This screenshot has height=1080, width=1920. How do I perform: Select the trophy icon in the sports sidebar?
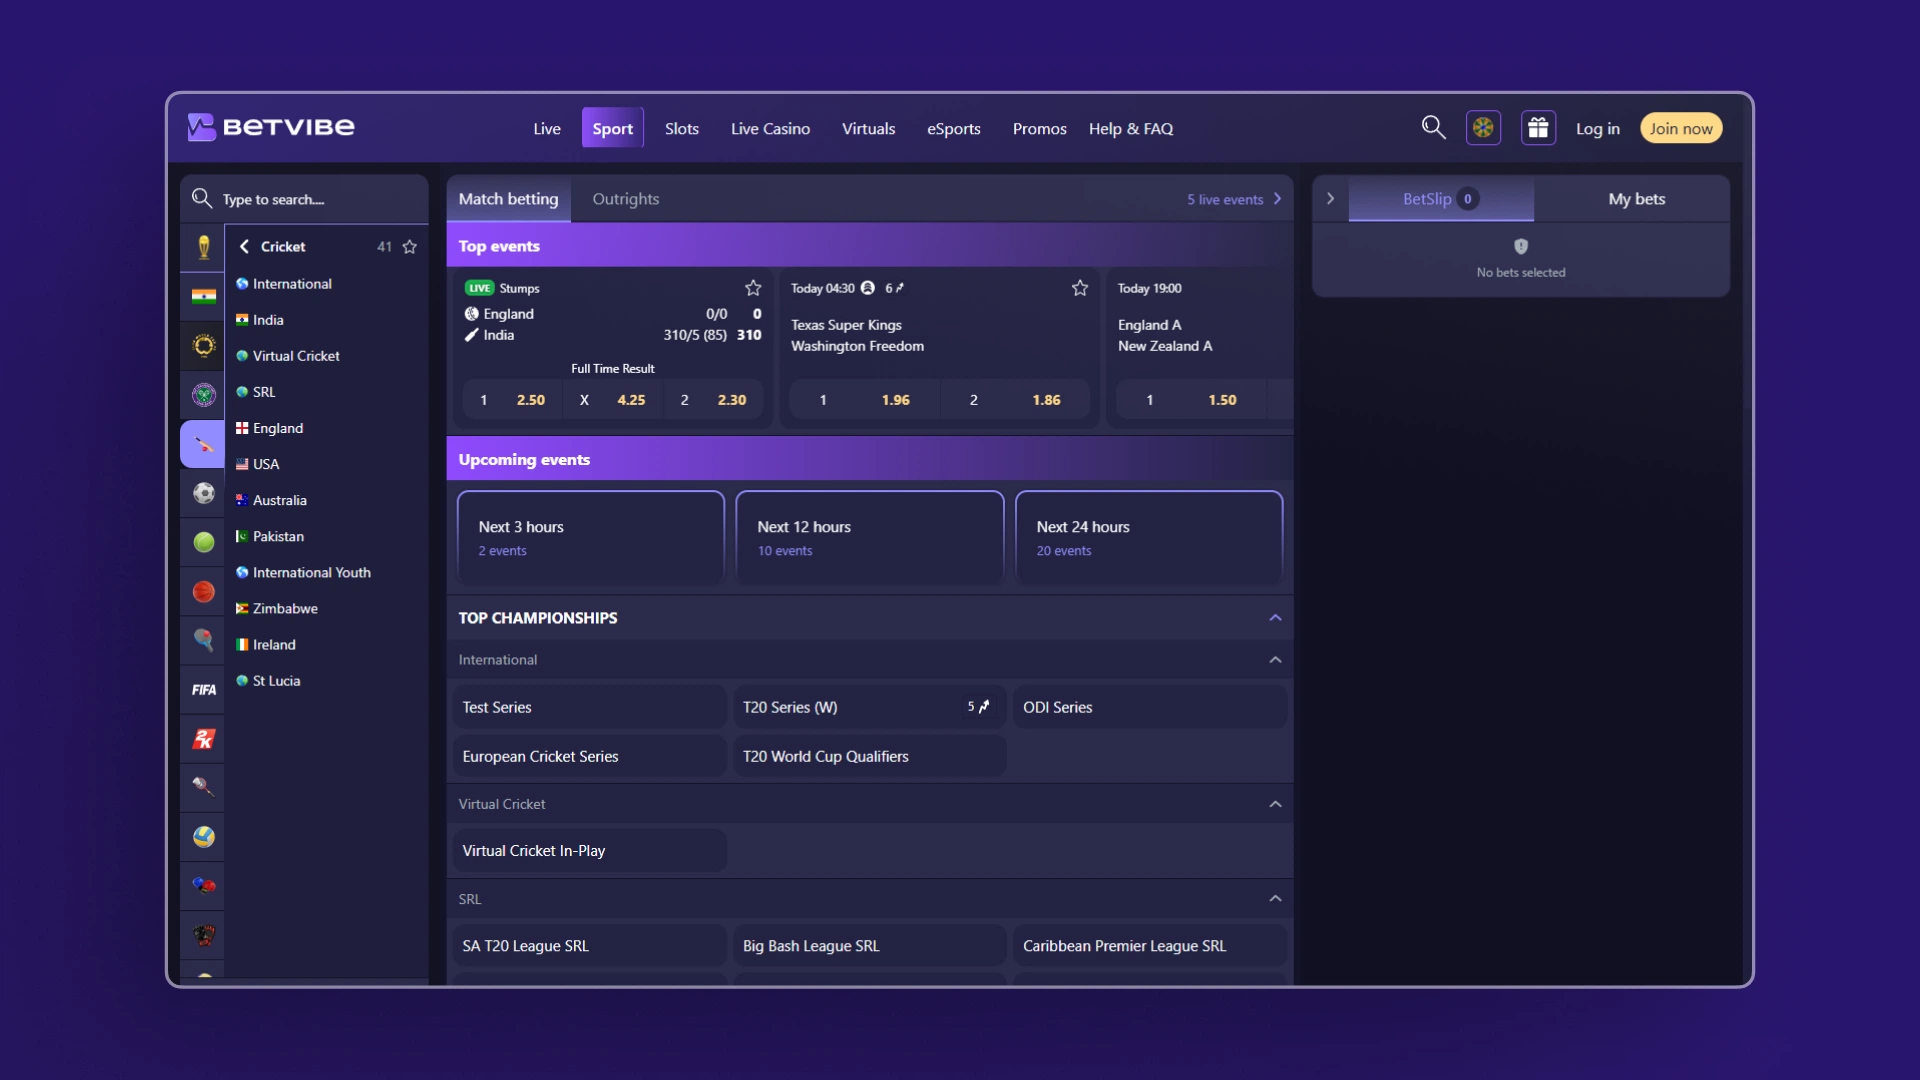click(x=204, y=247)
